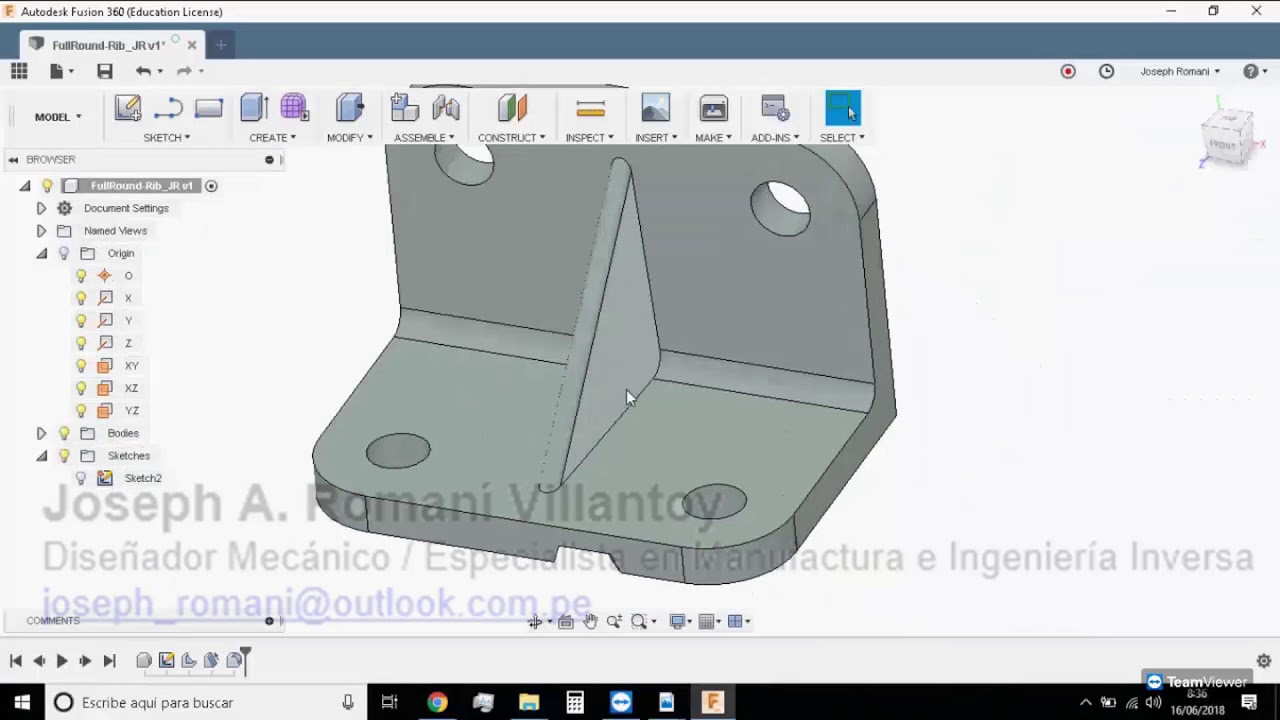
Task: Undo the last action
Action: pos(143,71)
